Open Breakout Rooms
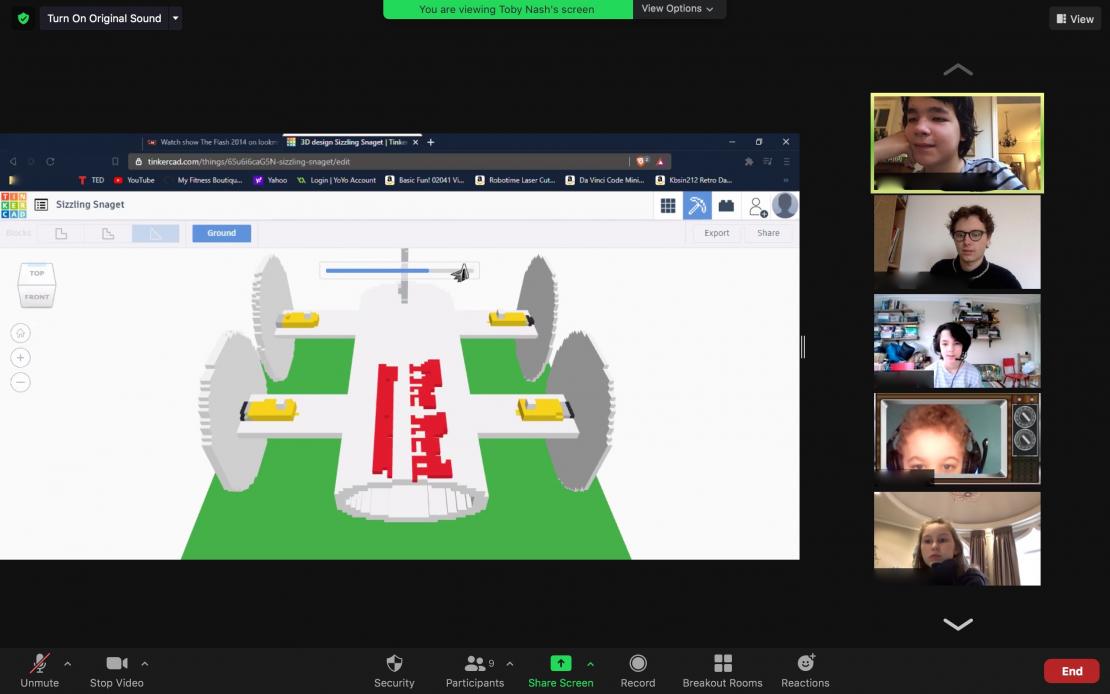This screenshot has height=694, width=1110. (x=722, y=664)
